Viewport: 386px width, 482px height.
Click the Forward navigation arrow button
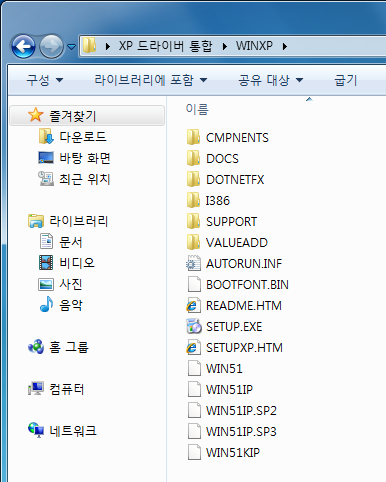pyautogui.click(x=51, y=46)
